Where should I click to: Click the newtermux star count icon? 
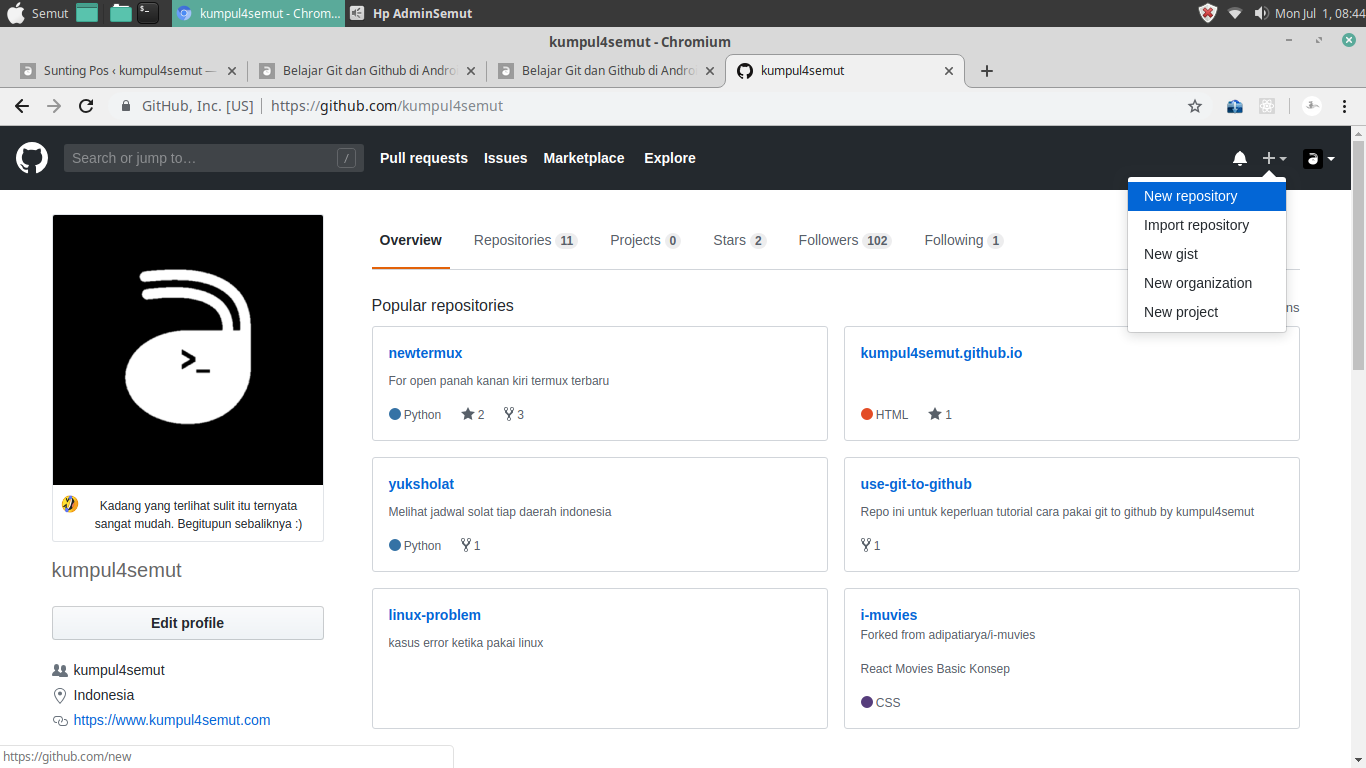(467, 414)
